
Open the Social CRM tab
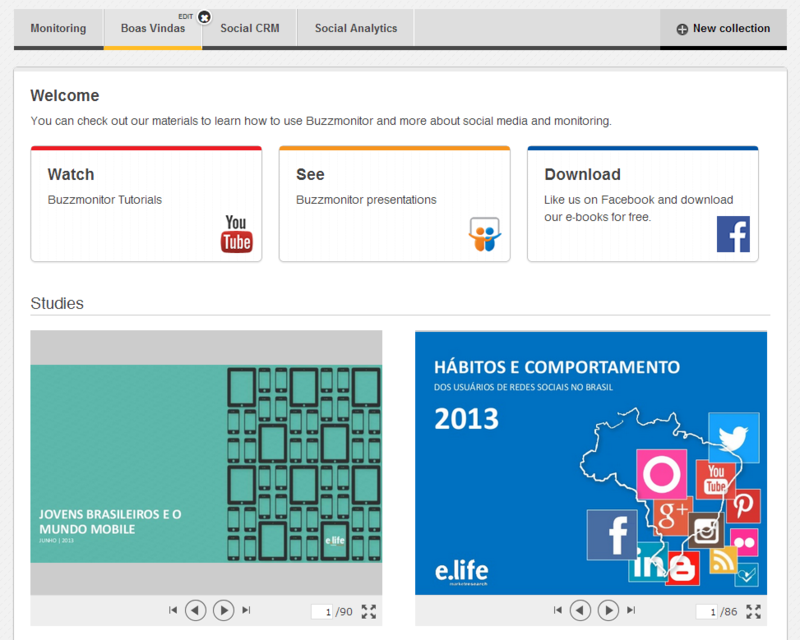250,28
